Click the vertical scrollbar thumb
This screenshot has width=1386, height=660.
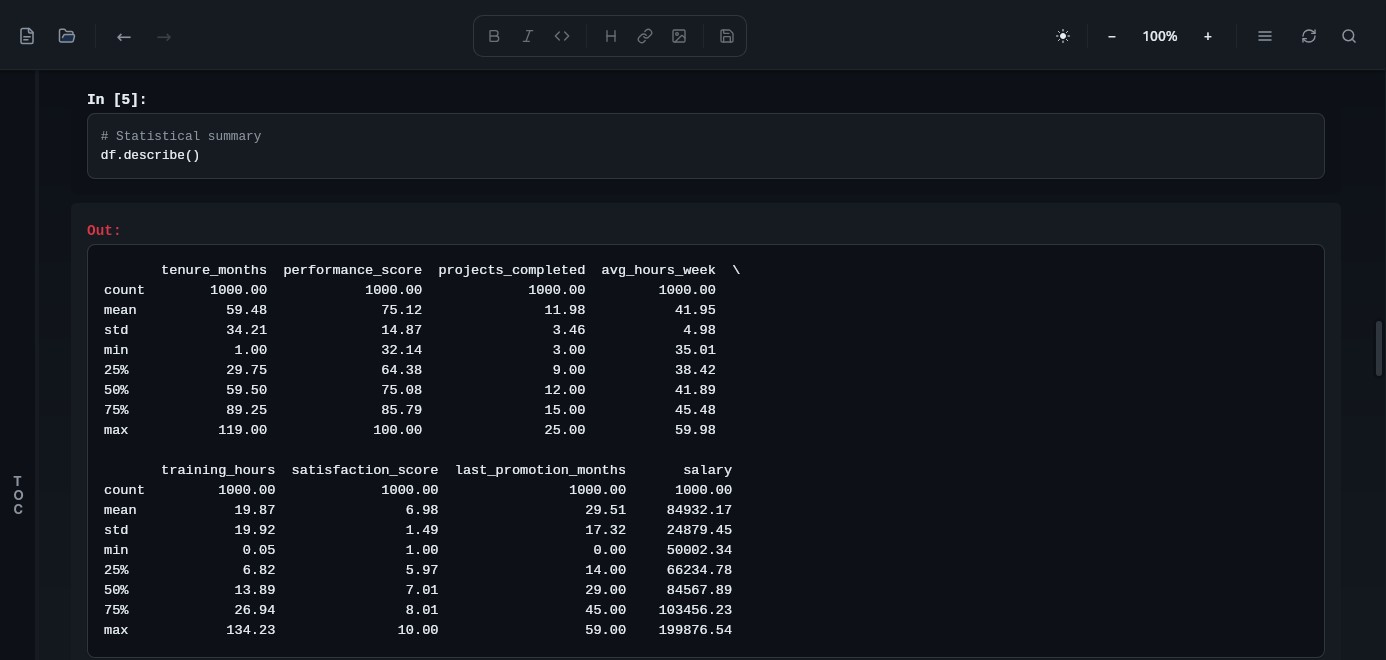pyautogui.click(x=1380, y=348)
